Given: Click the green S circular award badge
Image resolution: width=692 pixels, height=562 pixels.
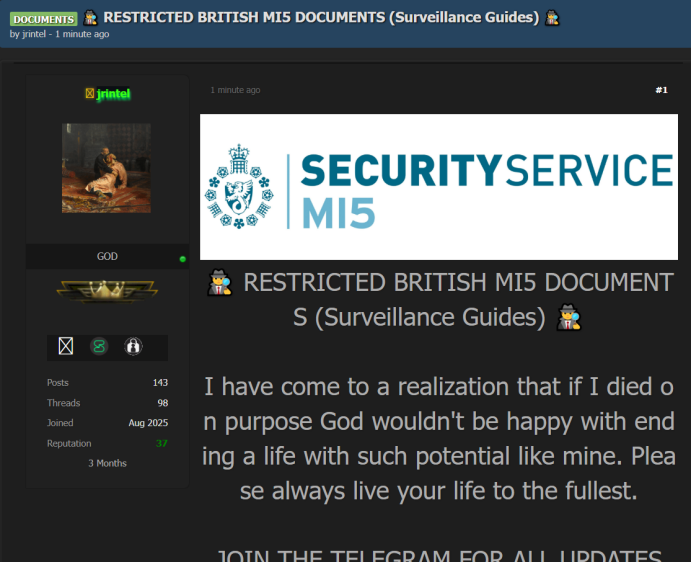Looking at the screenshot, I should (99, 346).
